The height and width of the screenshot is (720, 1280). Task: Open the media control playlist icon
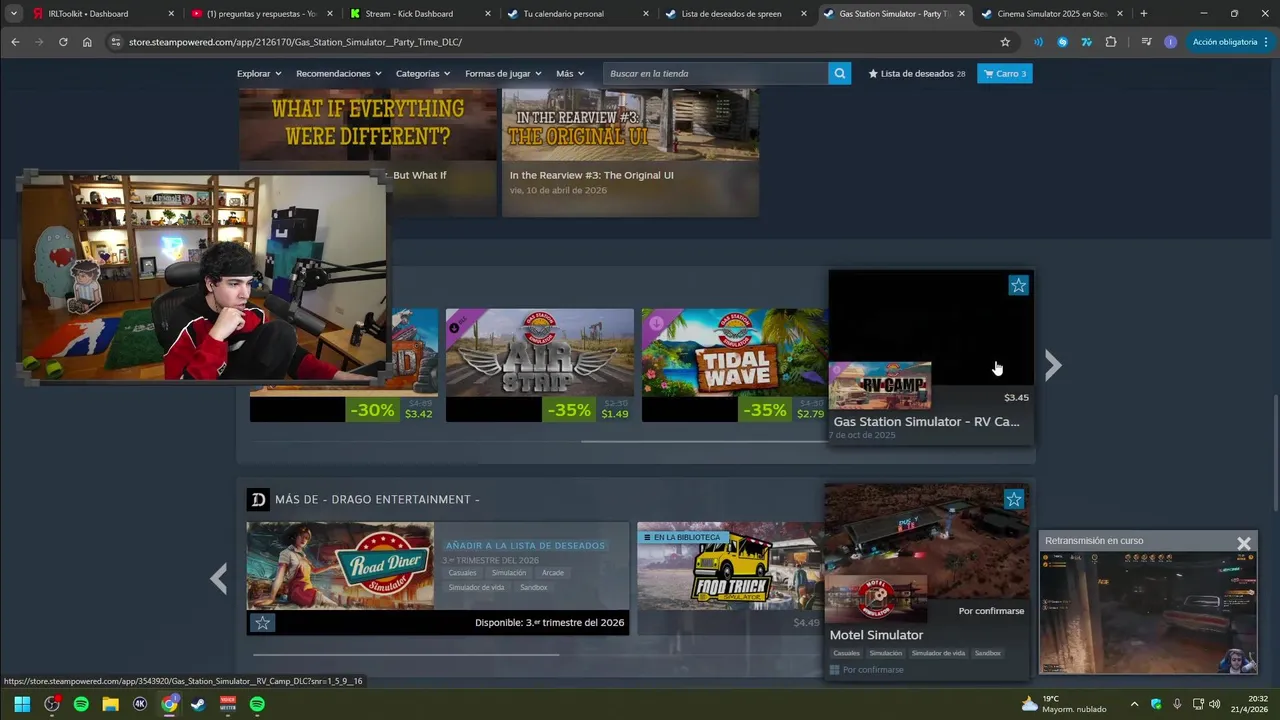coord(1146,42)
